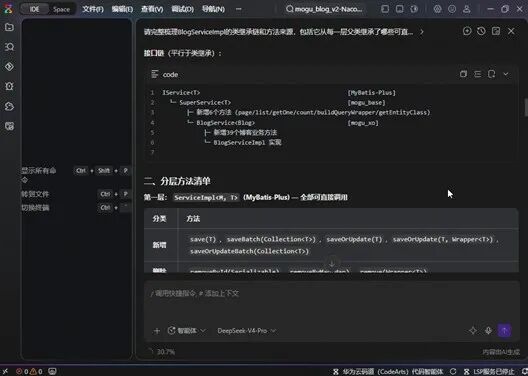
Task: Open the debug bug icon in sidebar
Action: pos(9,87)
